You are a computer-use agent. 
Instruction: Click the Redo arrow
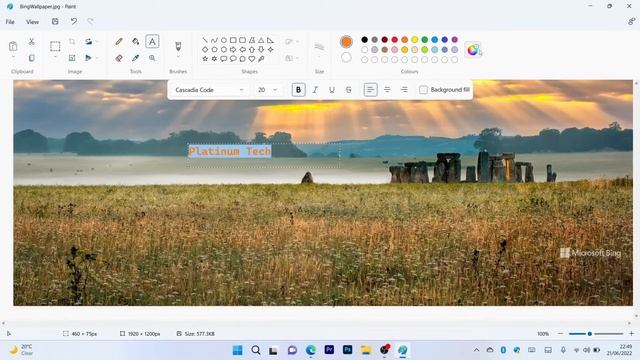point(90,22)
